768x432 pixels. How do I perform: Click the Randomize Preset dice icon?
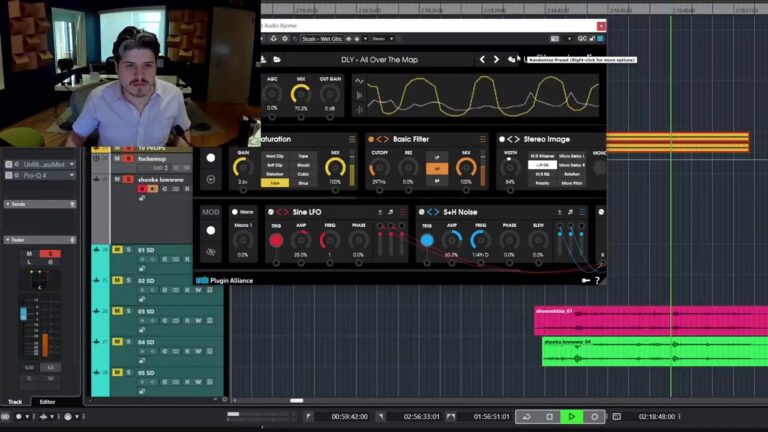[511, 59]
